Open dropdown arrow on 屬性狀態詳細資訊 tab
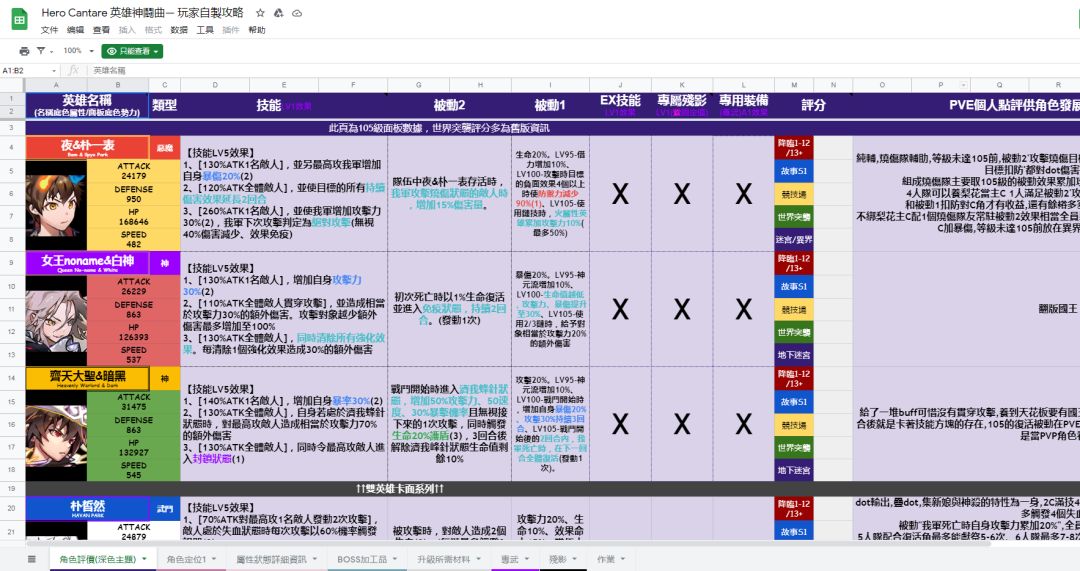This screenshot has width=1080, height=571. pyautogui.click(x=315, y=559)
